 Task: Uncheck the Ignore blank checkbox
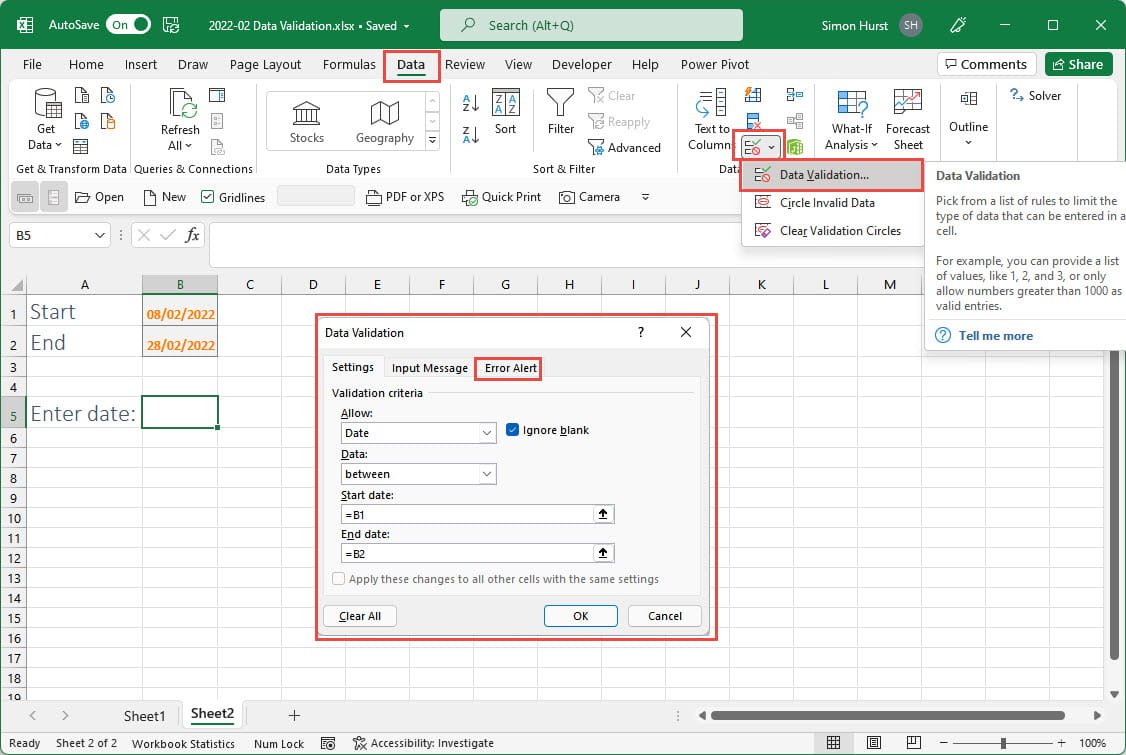point(513,430)
